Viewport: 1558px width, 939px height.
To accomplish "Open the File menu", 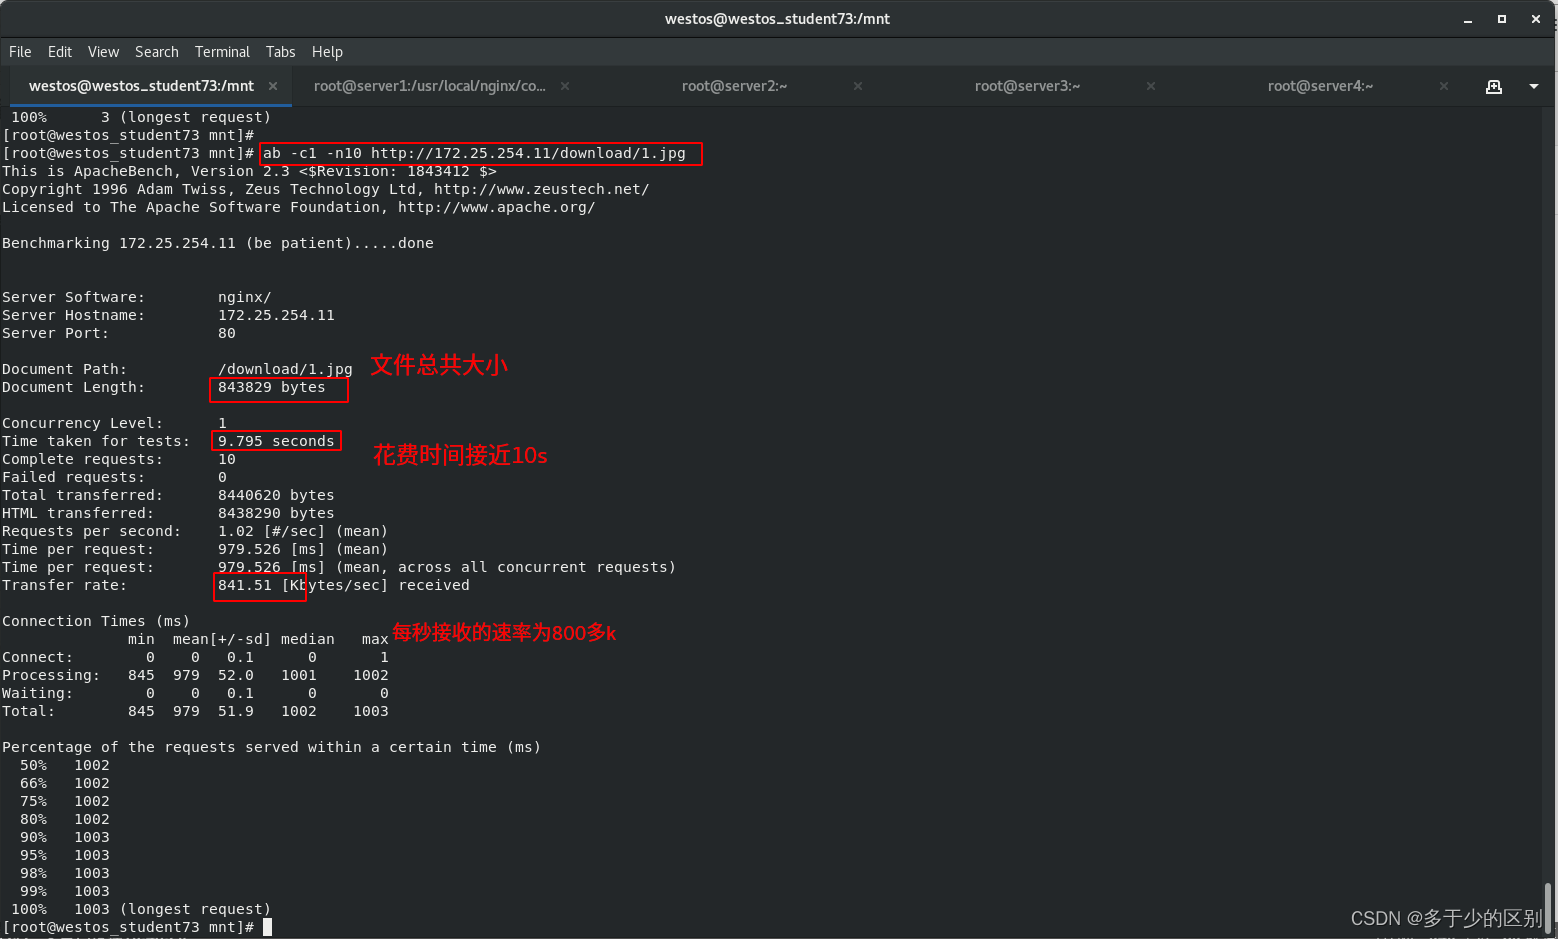I will click(x=20, y=52).
